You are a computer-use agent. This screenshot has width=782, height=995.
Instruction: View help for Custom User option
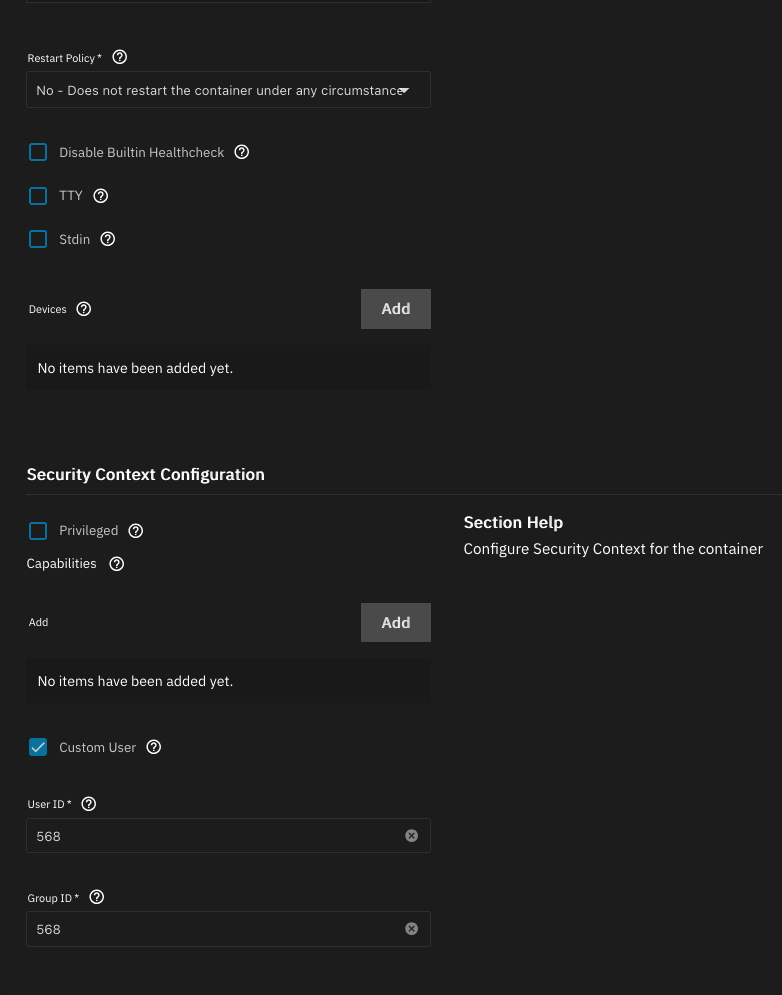point(153,747)
